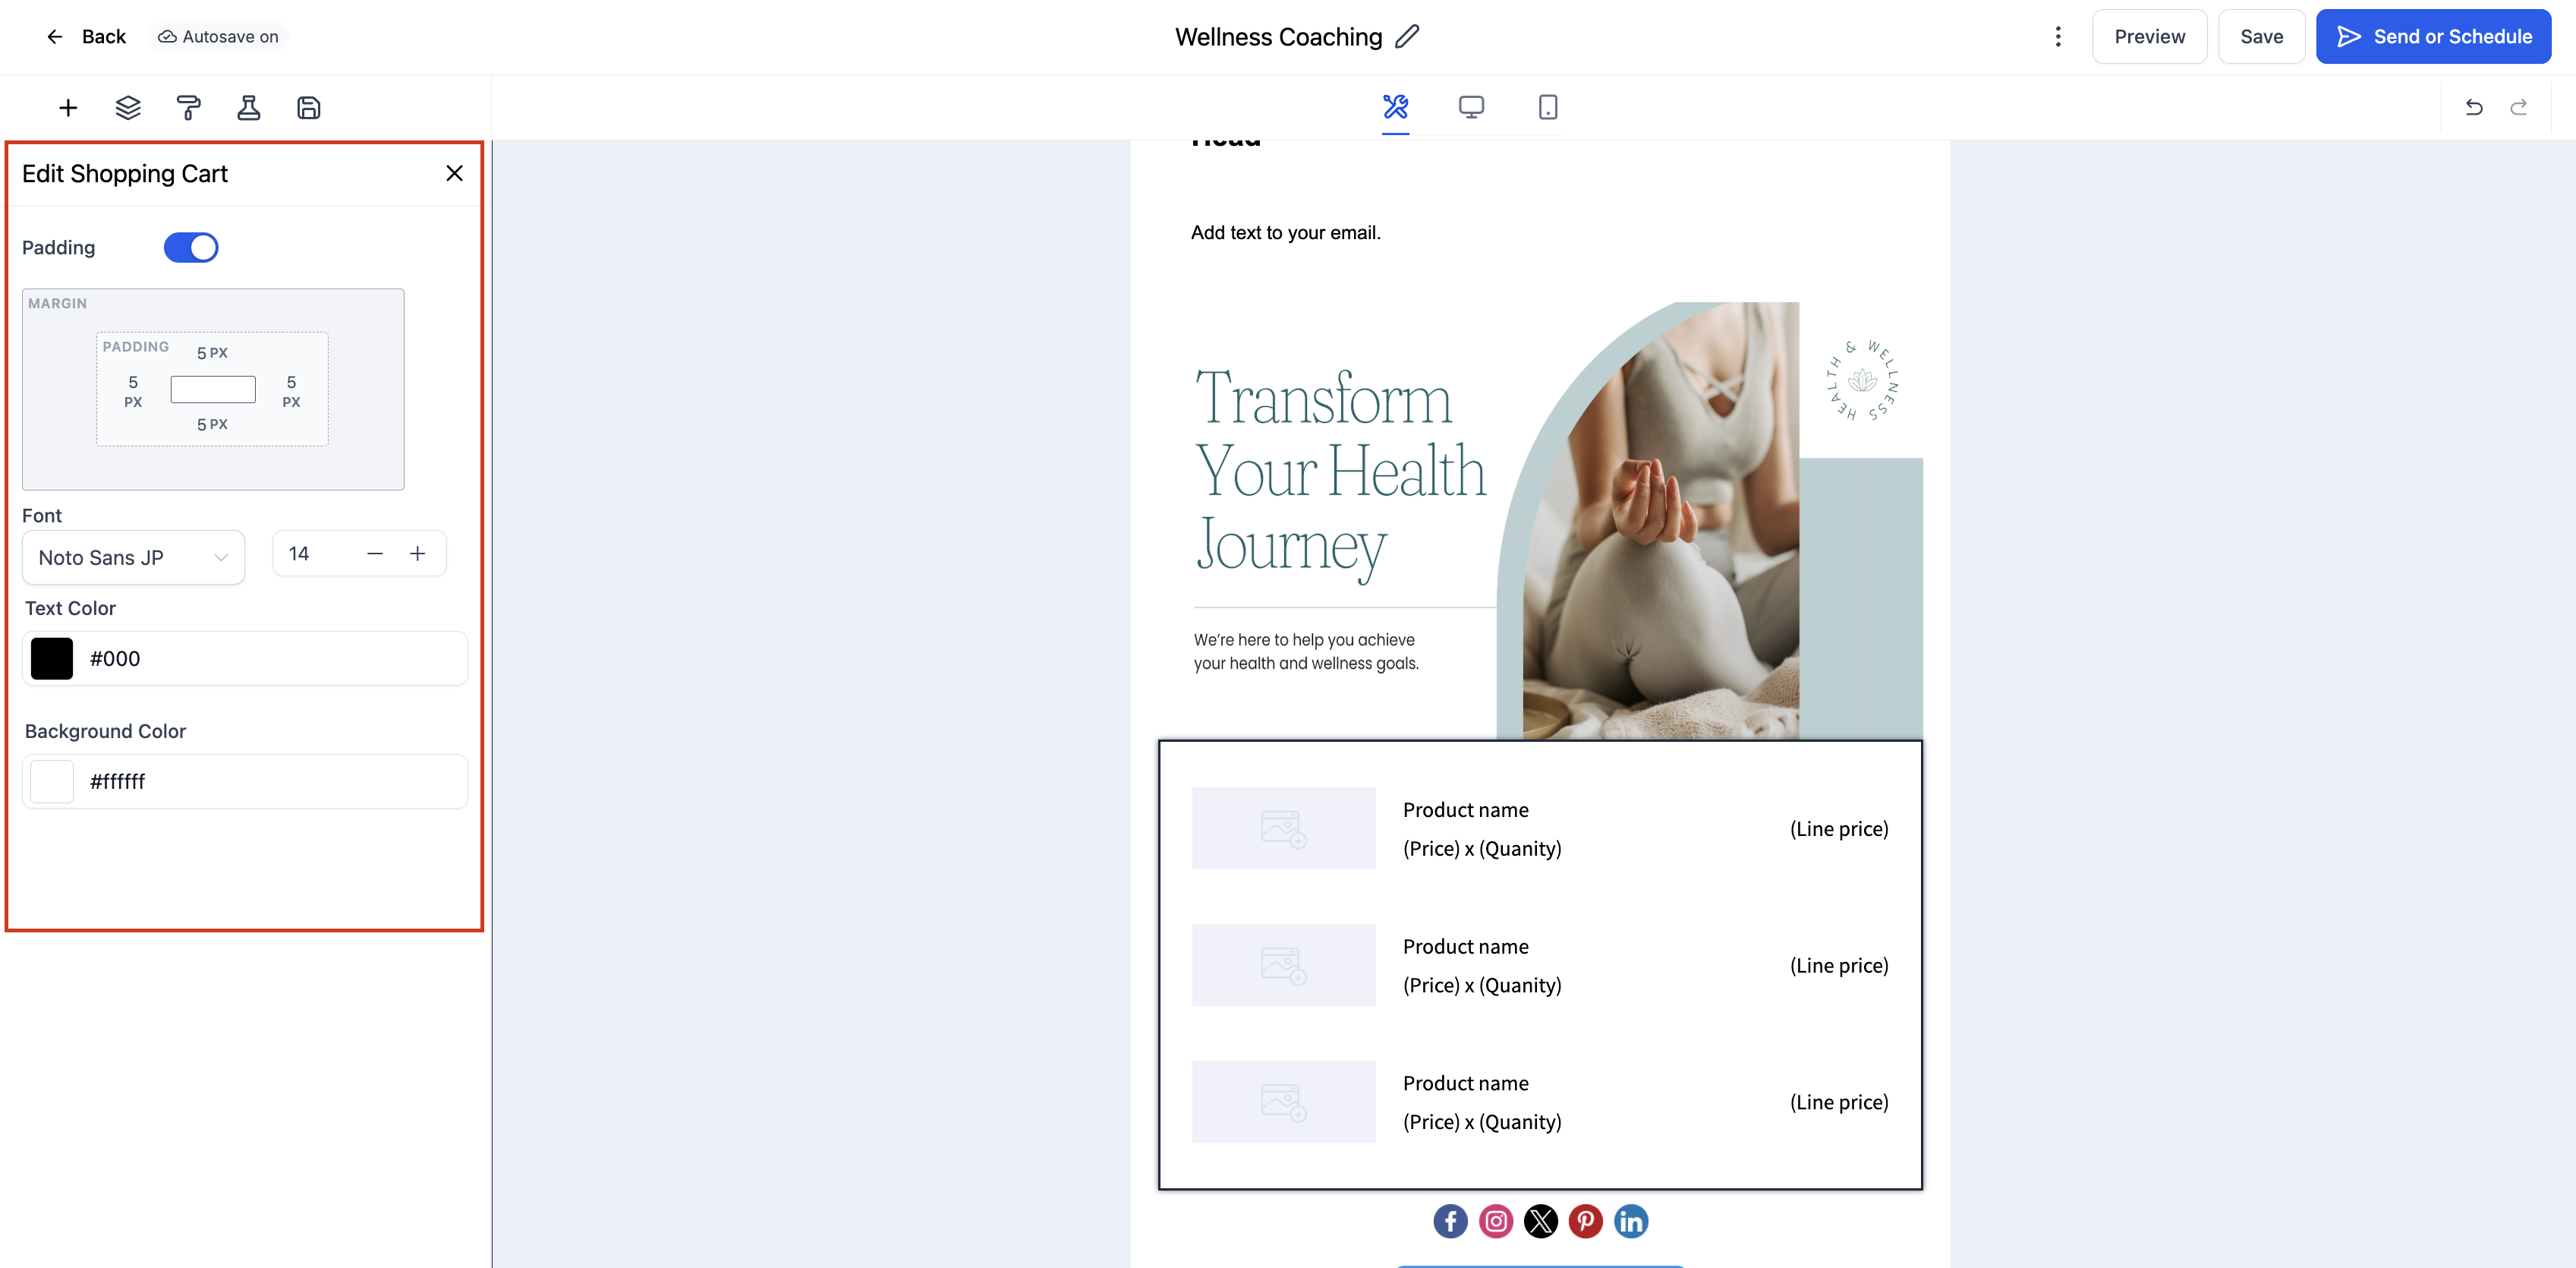Open the paint roller styles icon
The height and width of the screenshot is (1268, 2576).
coord(188,108)
